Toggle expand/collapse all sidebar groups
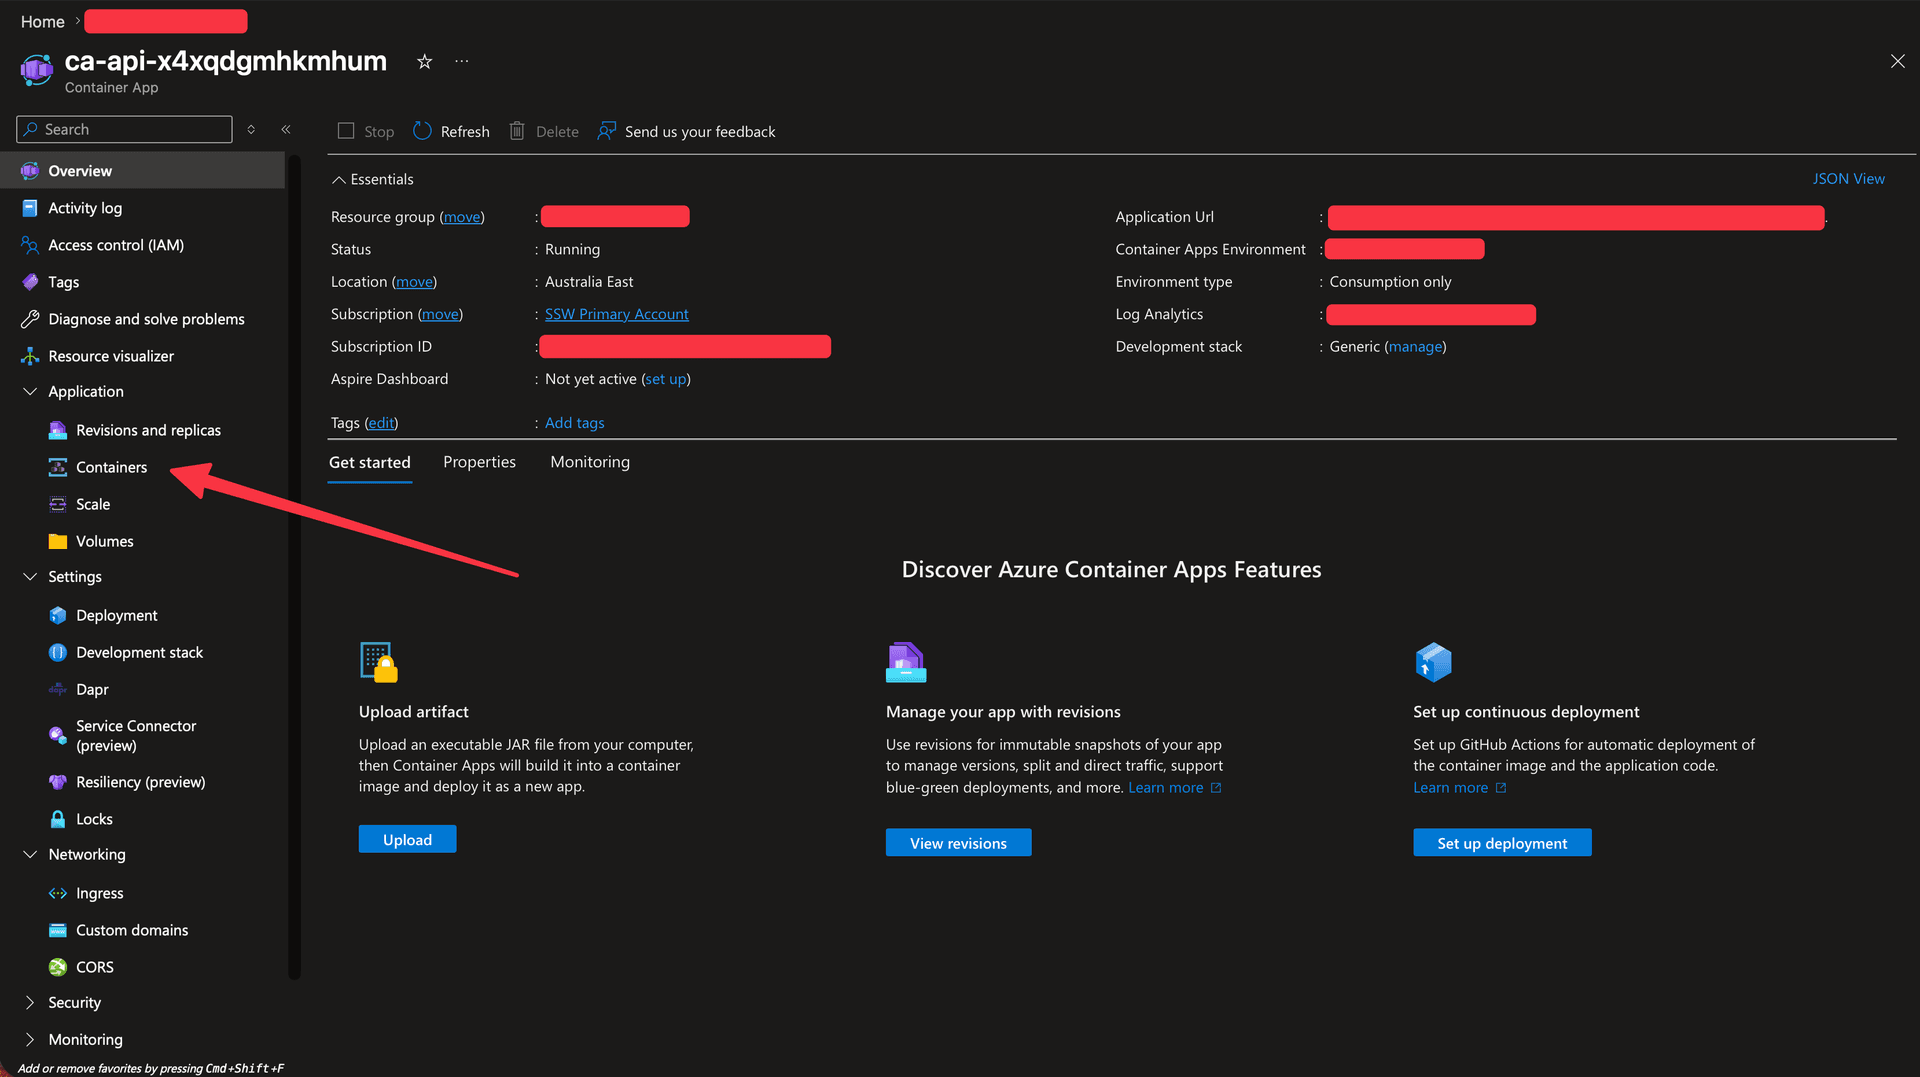This screenshot has width=1920, height=1077. pos(251,129)
